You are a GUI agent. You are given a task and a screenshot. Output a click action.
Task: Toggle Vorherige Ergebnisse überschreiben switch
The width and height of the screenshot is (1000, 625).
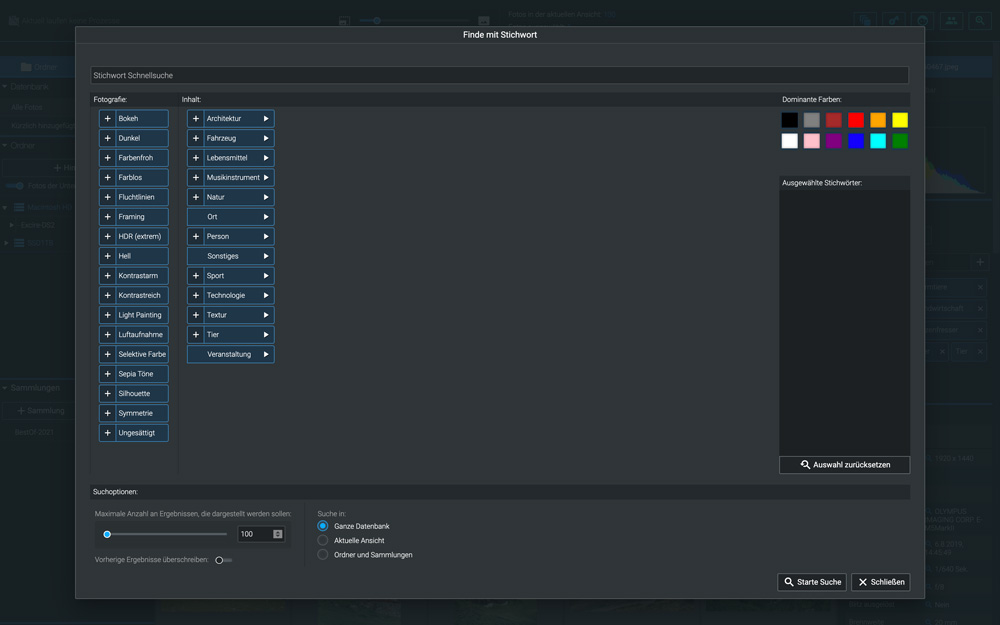pos(223,560)
